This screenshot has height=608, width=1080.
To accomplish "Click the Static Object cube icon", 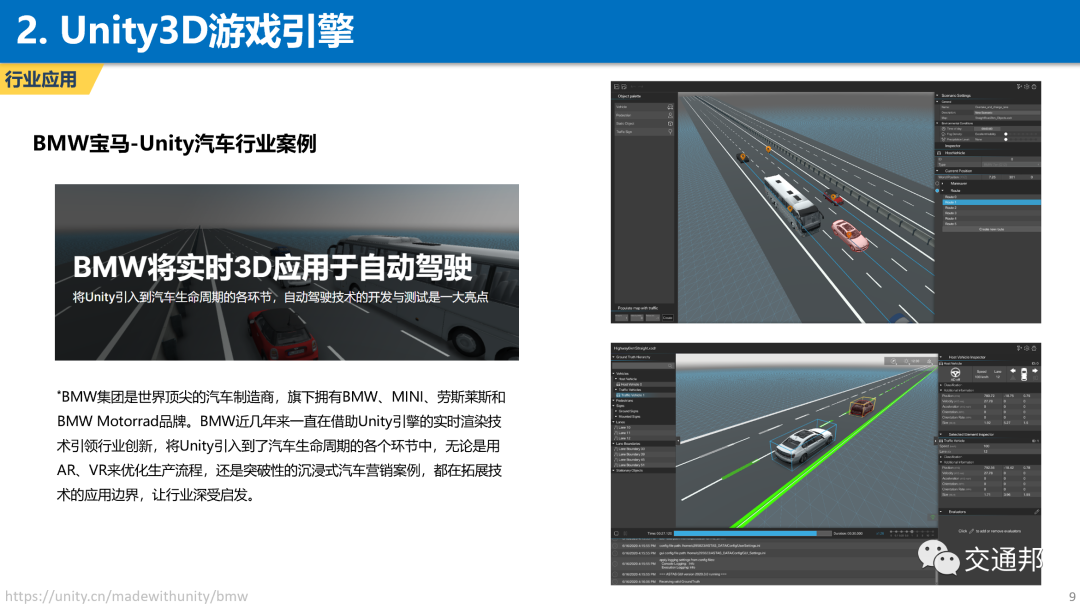I will tap(670, 123).
